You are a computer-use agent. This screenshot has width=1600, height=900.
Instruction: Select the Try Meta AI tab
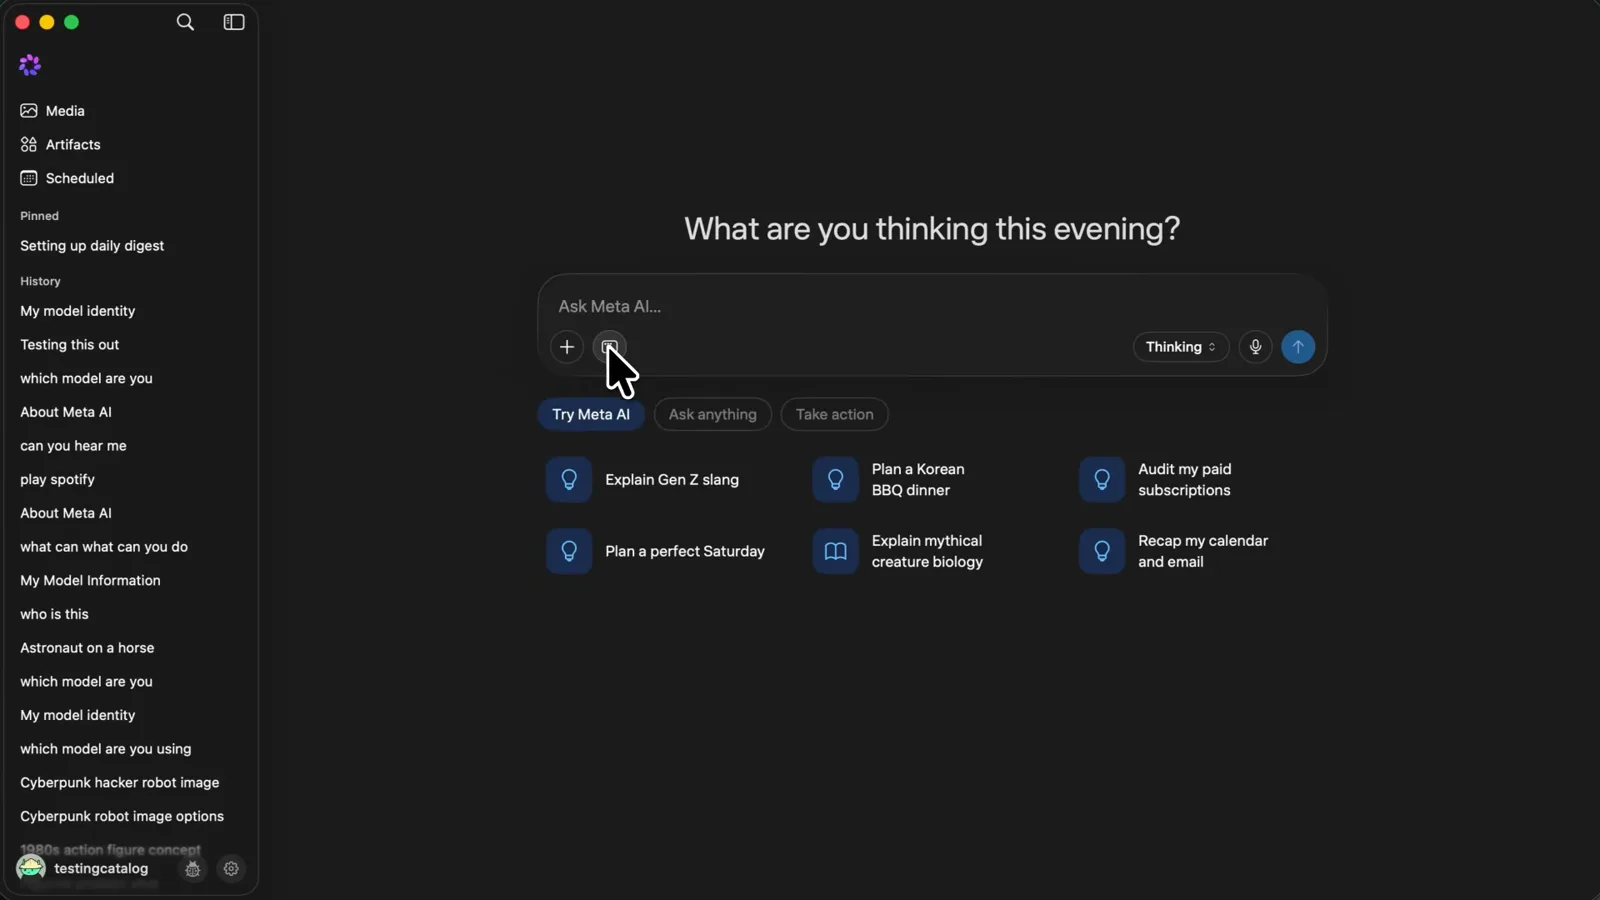(x=591, y=415)
